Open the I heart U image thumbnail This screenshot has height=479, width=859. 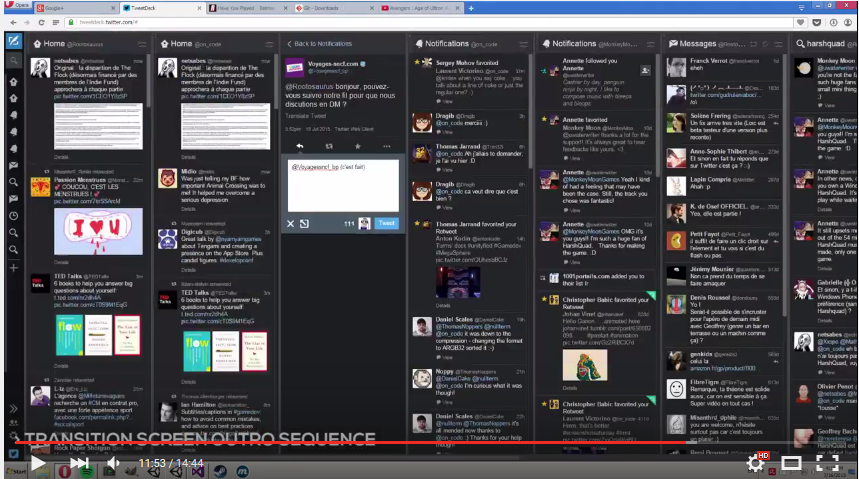tap(98, 231)
